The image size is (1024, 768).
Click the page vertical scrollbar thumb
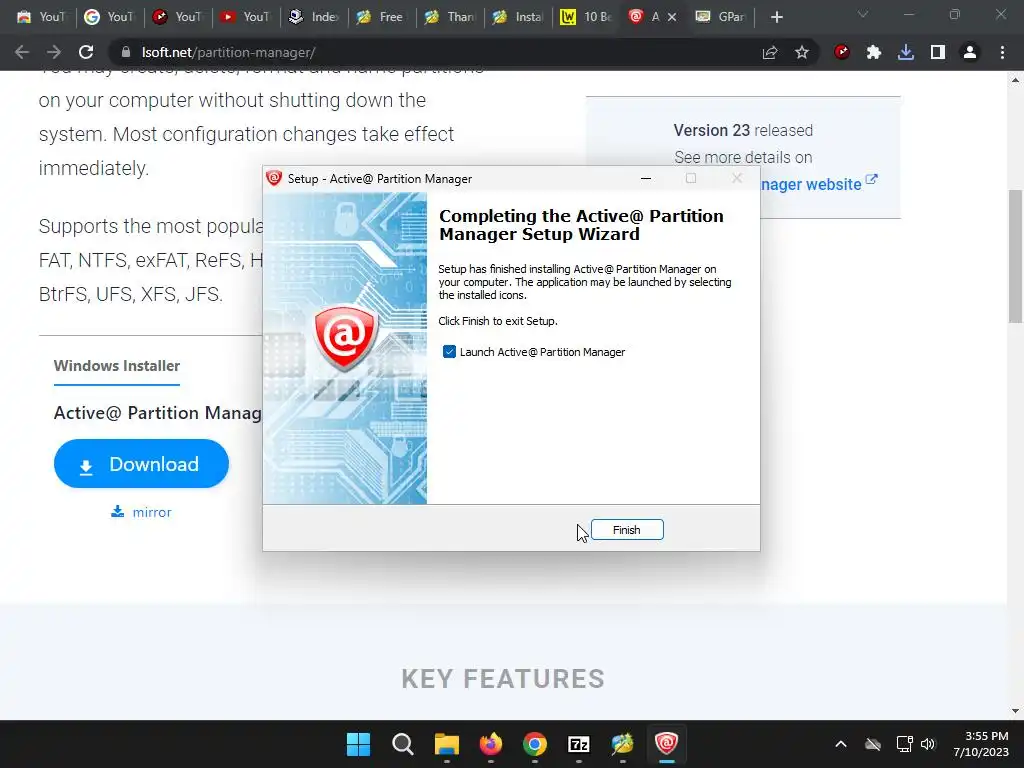pos(1015,256)
